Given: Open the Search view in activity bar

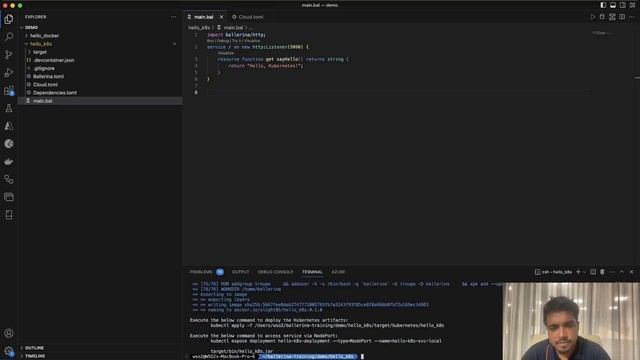Looking at the screenshot, I should (9, 37).
